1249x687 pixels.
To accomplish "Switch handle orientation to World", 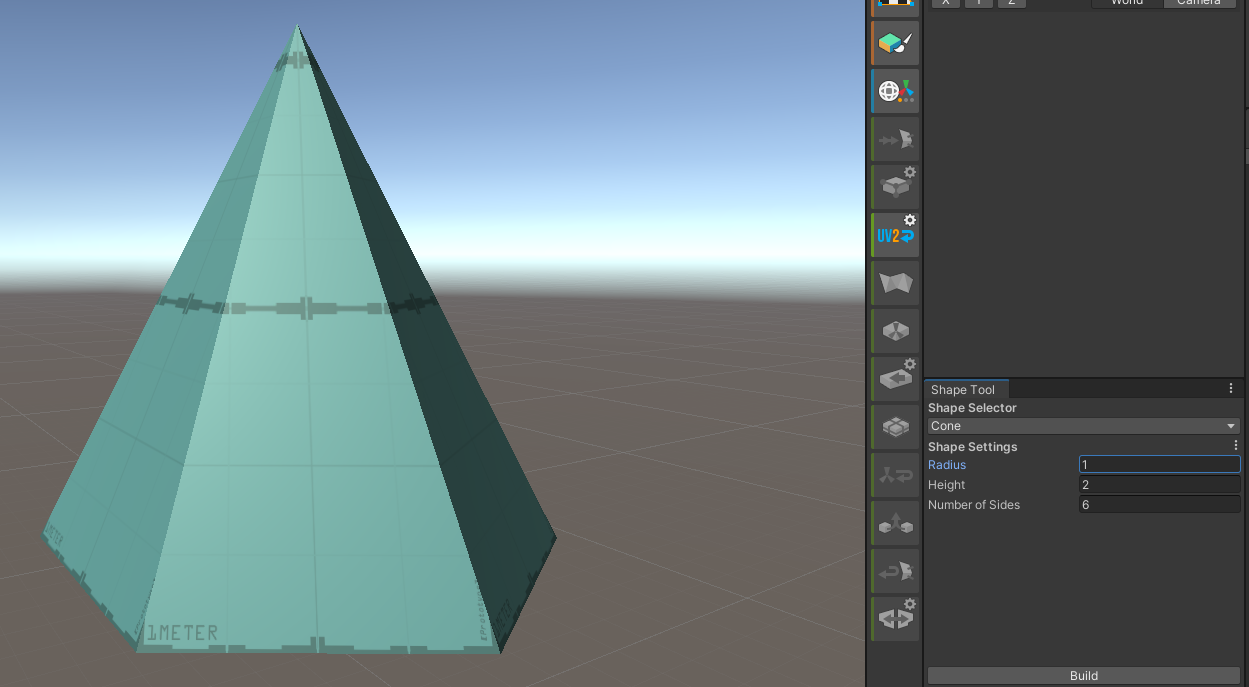I will [1126, 3].
